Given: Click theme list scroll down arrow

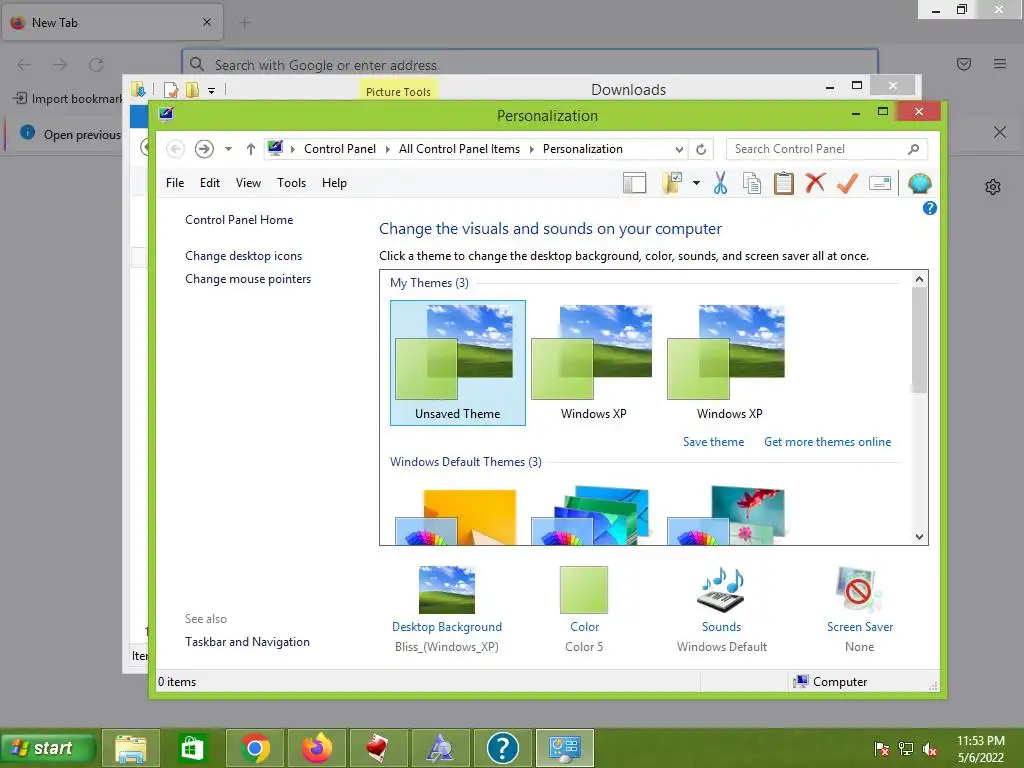Looking at the screenshot, I should pos(920,537).
